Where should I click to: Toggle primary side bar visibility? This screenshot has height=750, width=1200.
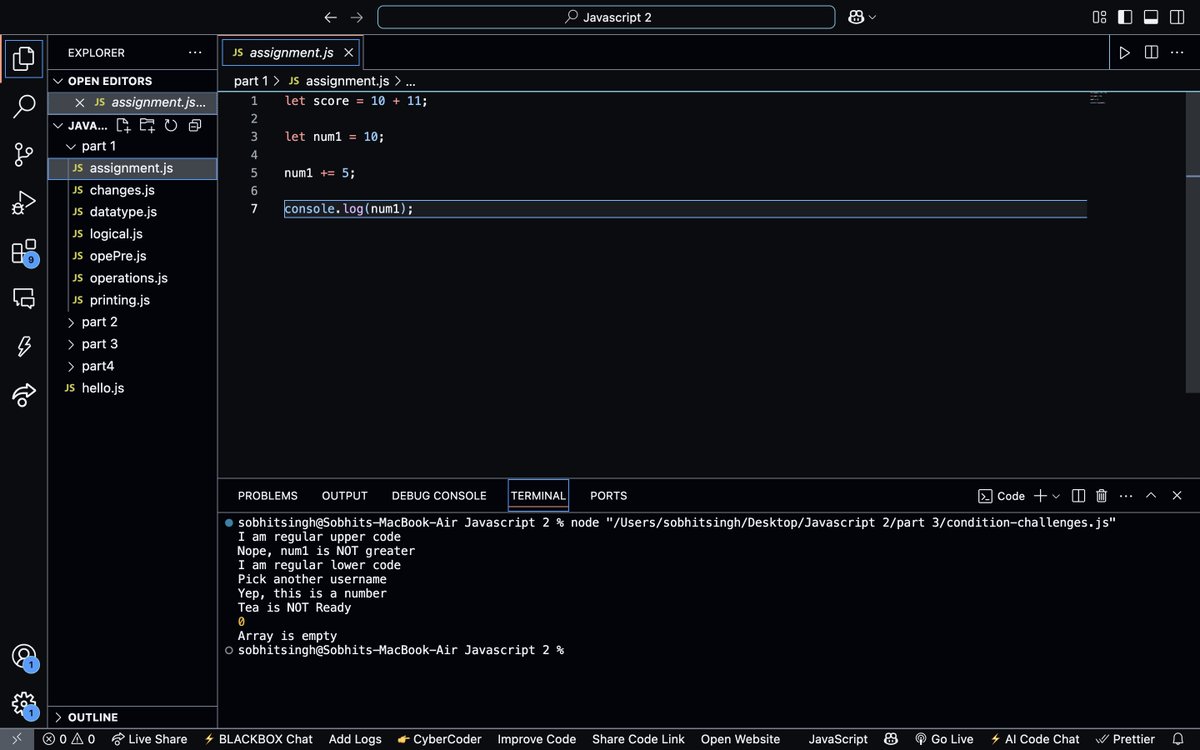[1125, 17]
